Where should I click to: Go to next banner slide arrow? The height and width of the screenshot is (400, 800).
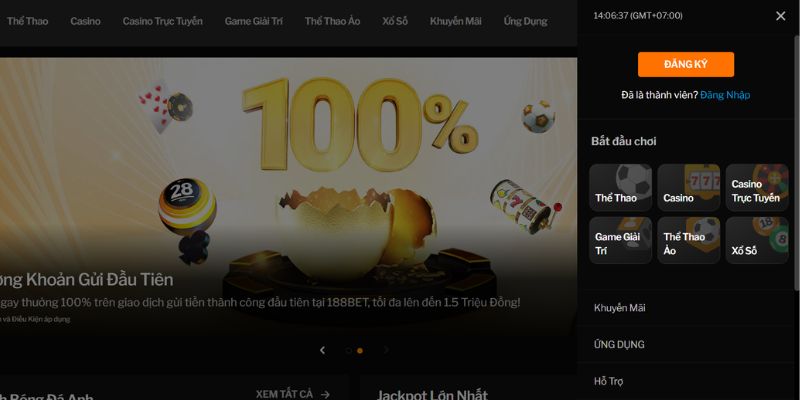pyautogui.click(x=386, y=350)
